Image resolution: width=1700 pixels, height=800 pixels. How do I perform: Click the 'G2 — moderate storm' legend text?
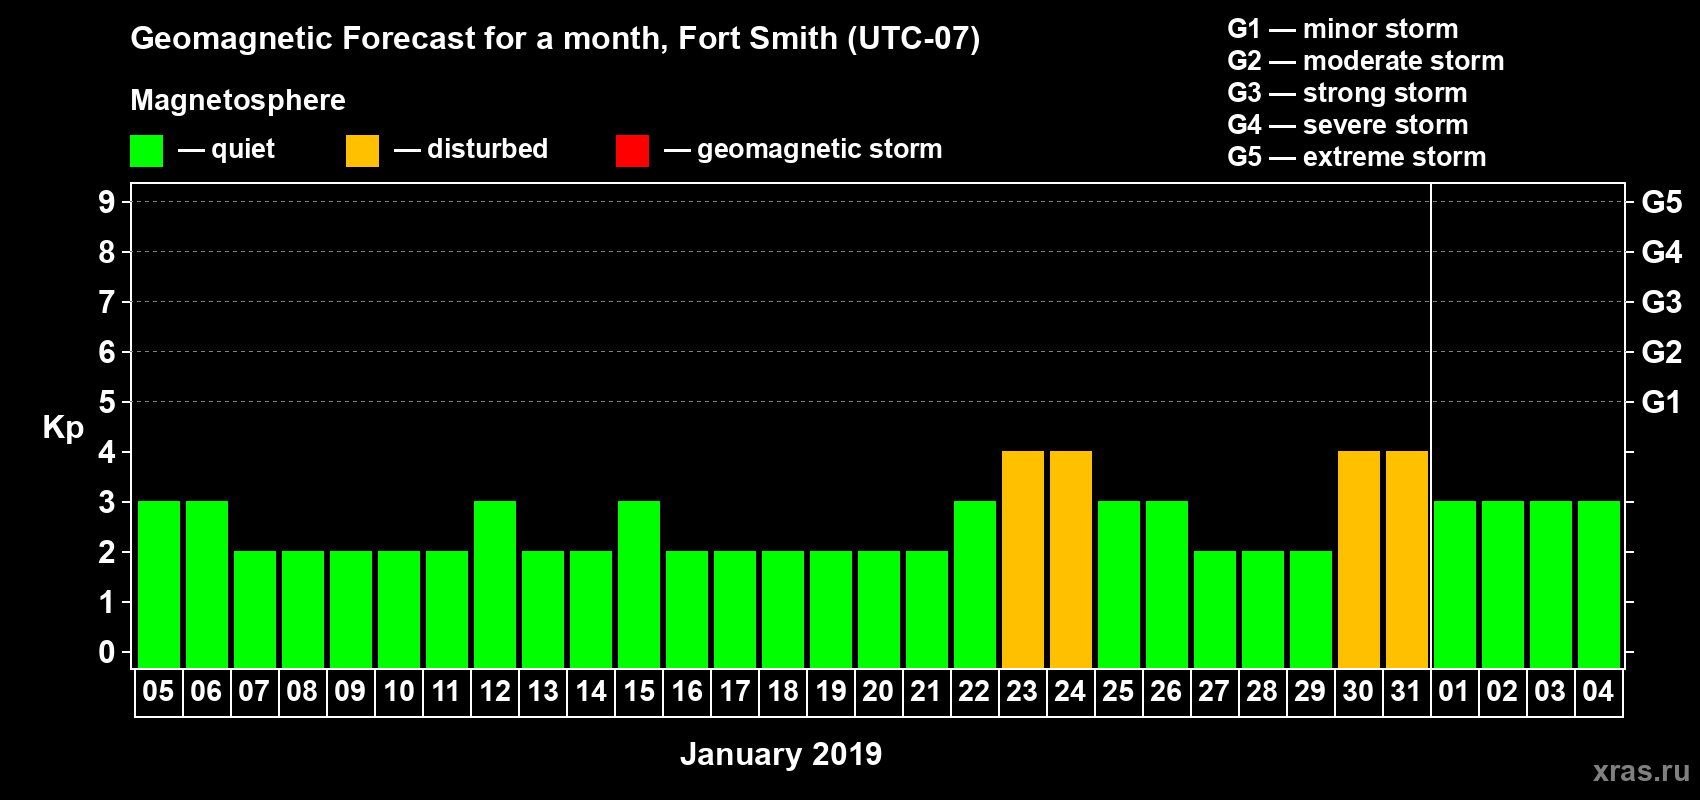[x=1366, y=61]
